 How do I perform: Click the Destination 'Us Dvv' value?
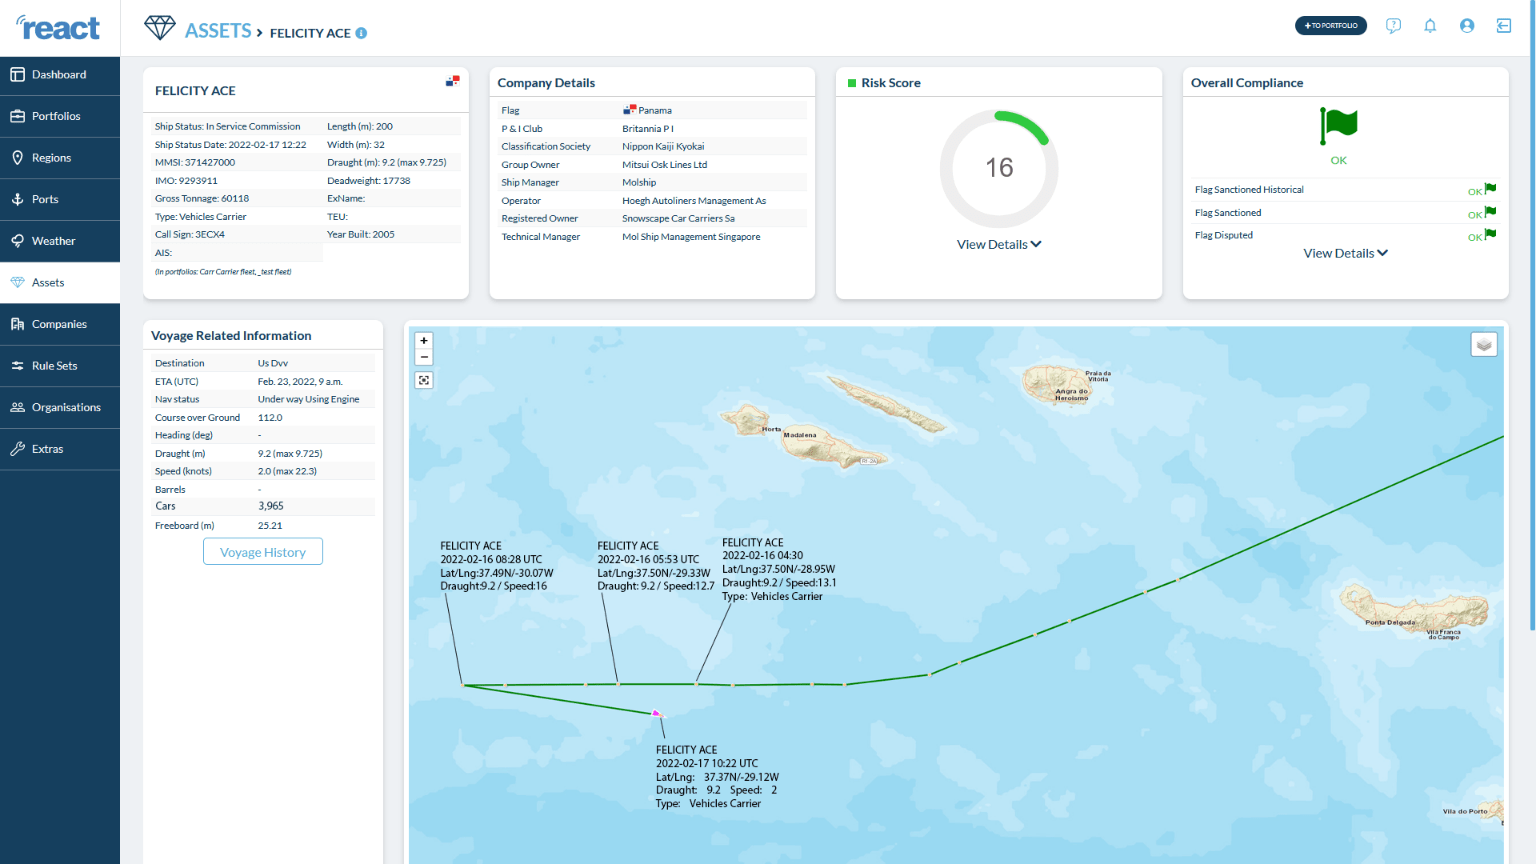coord(273,363)
